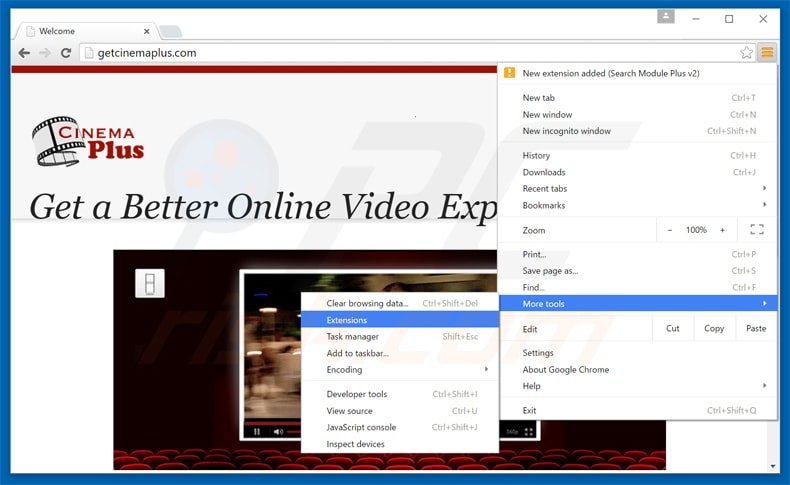Click the Chrome user profile icon
The height and width of the screenshot is (485, 790).
[666, 17]
